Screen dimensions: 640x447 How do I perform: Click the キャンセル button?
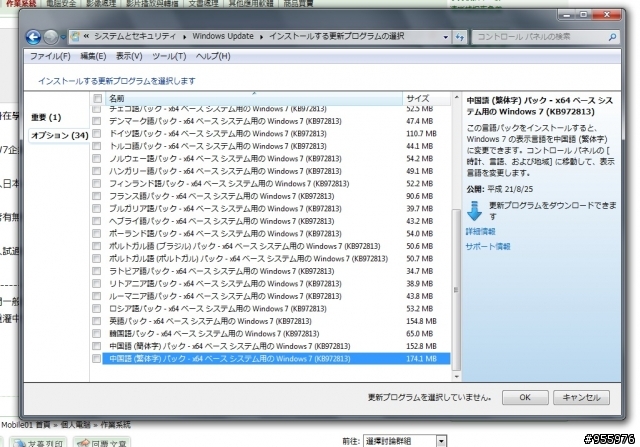point(581,397)
